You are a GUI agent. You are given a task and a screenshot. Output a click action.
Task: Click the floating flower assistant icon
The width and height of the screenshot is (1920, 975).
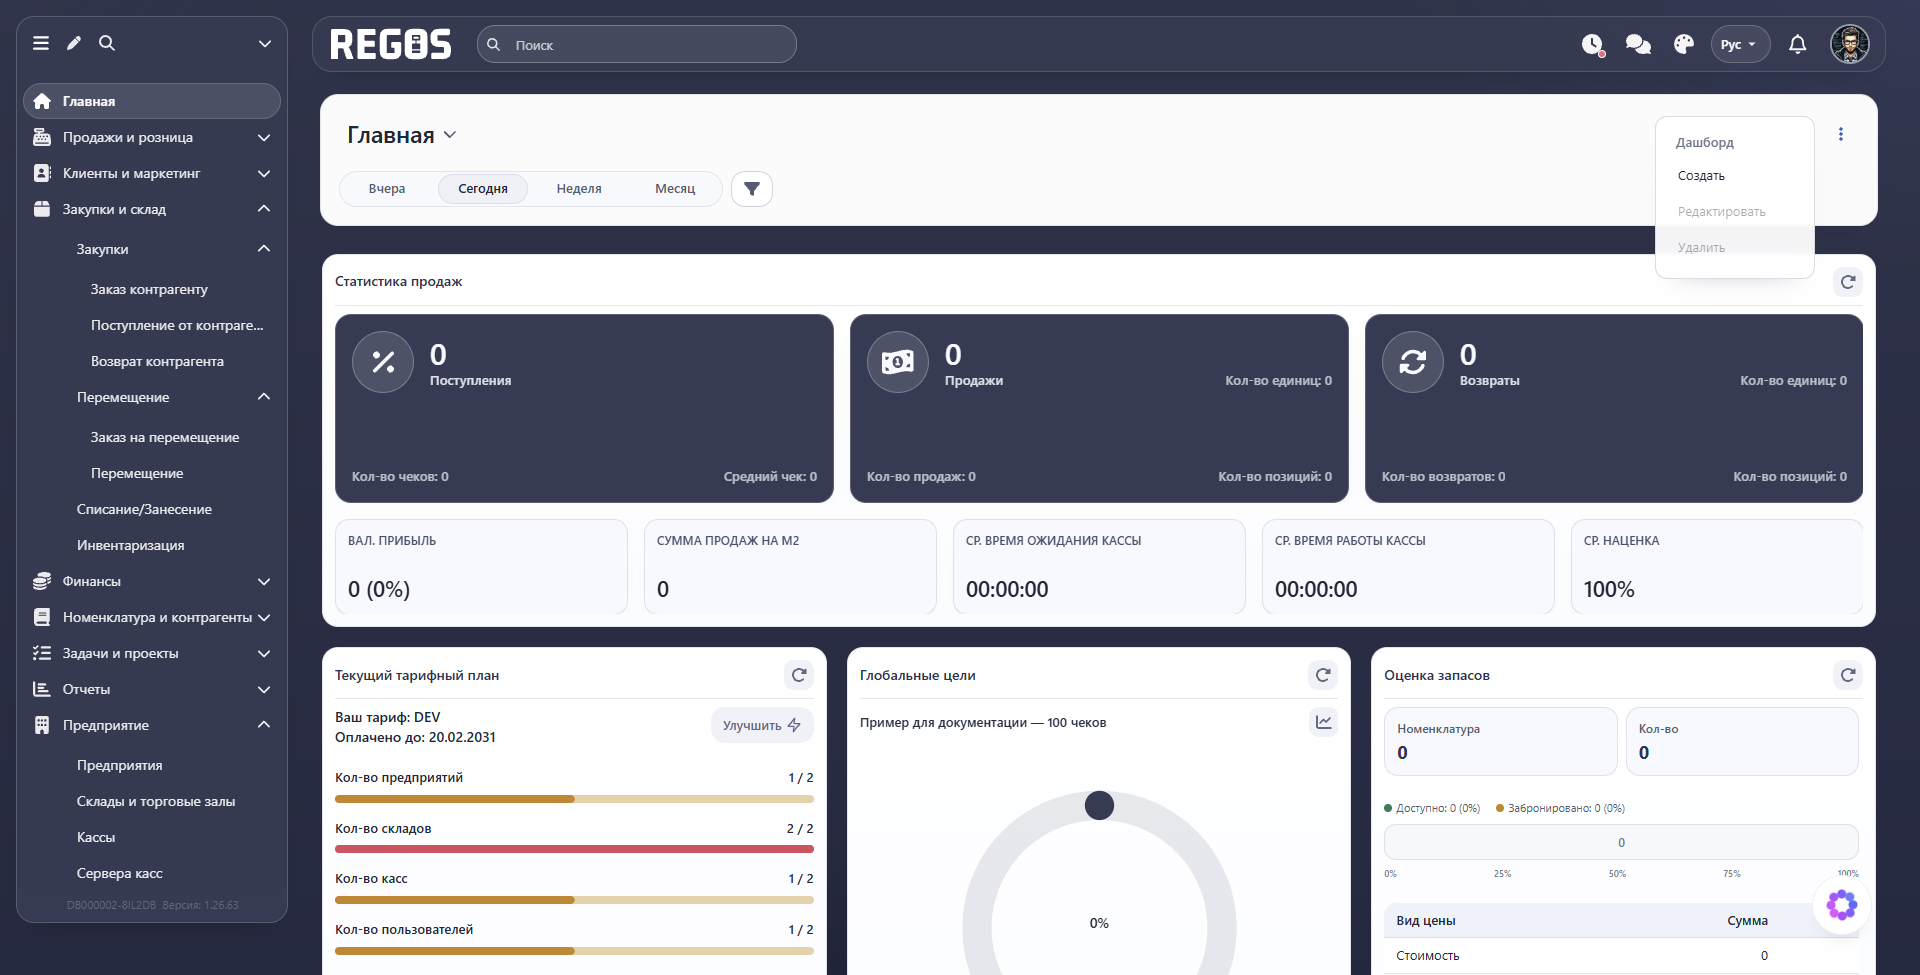[x=1842, y=906]
